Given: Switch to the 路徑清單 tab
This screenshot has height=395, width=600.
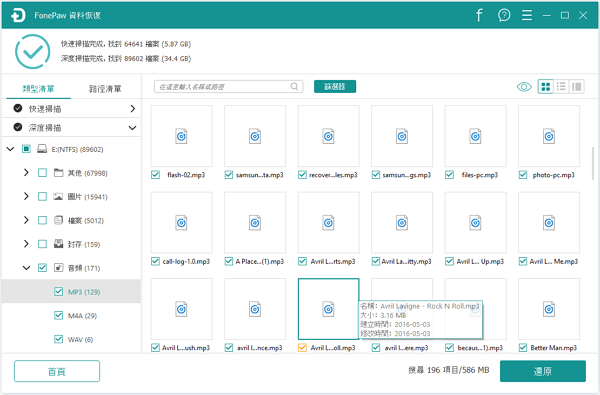Looking at the screenshot, I should click(105, 89).
